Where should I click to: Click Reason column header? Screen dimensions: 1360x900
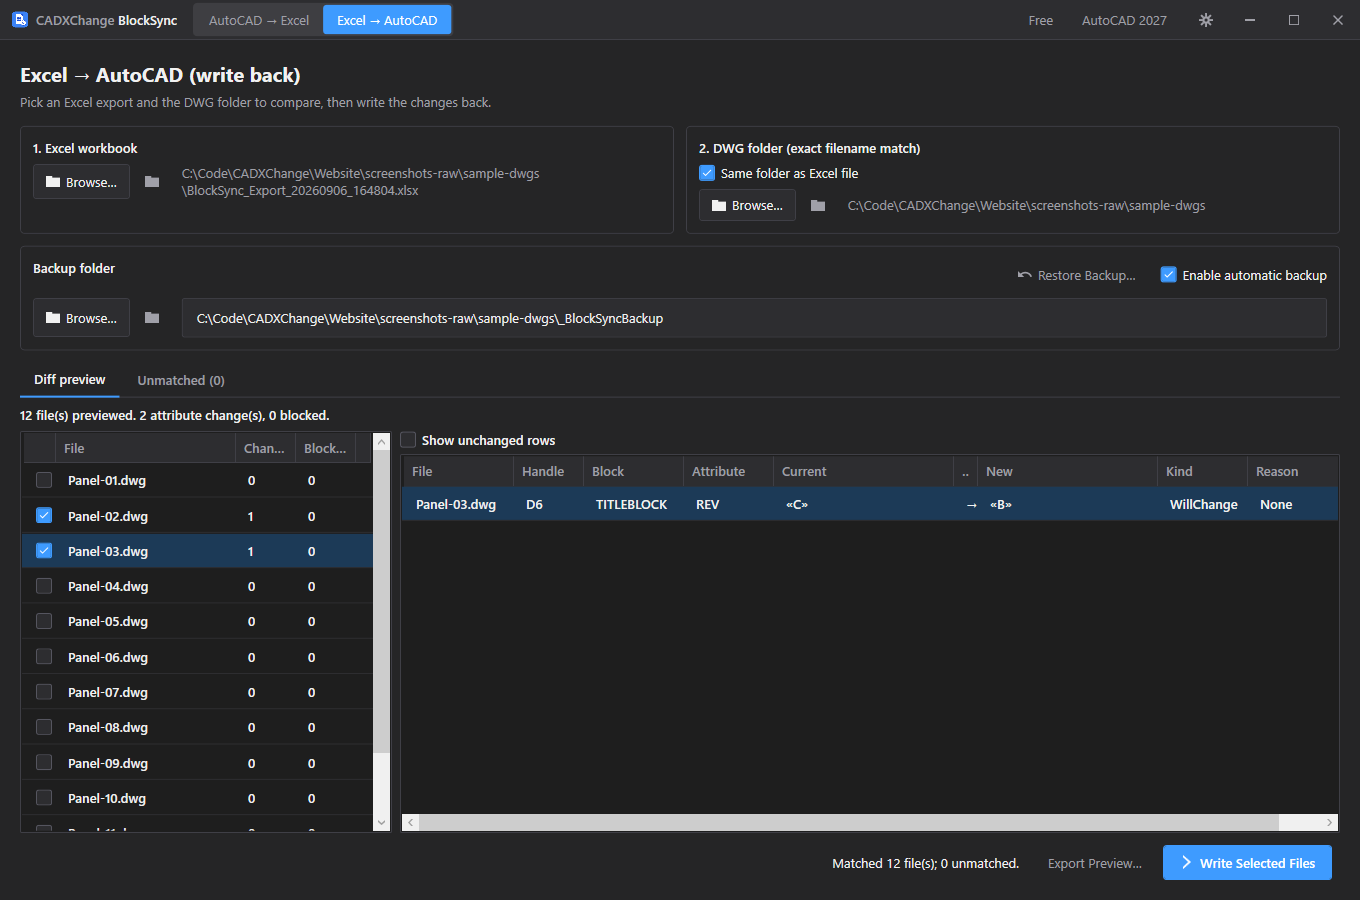coord(1292,471)
